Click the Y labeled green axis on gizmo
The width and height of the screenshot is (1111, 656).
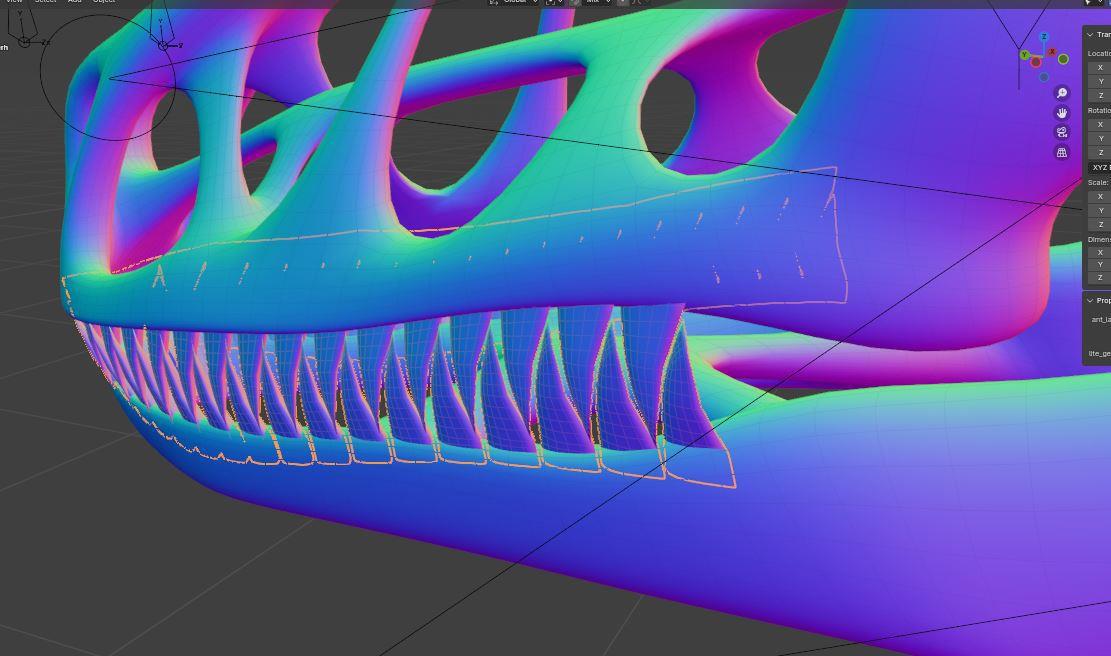tap(1024, 55)
